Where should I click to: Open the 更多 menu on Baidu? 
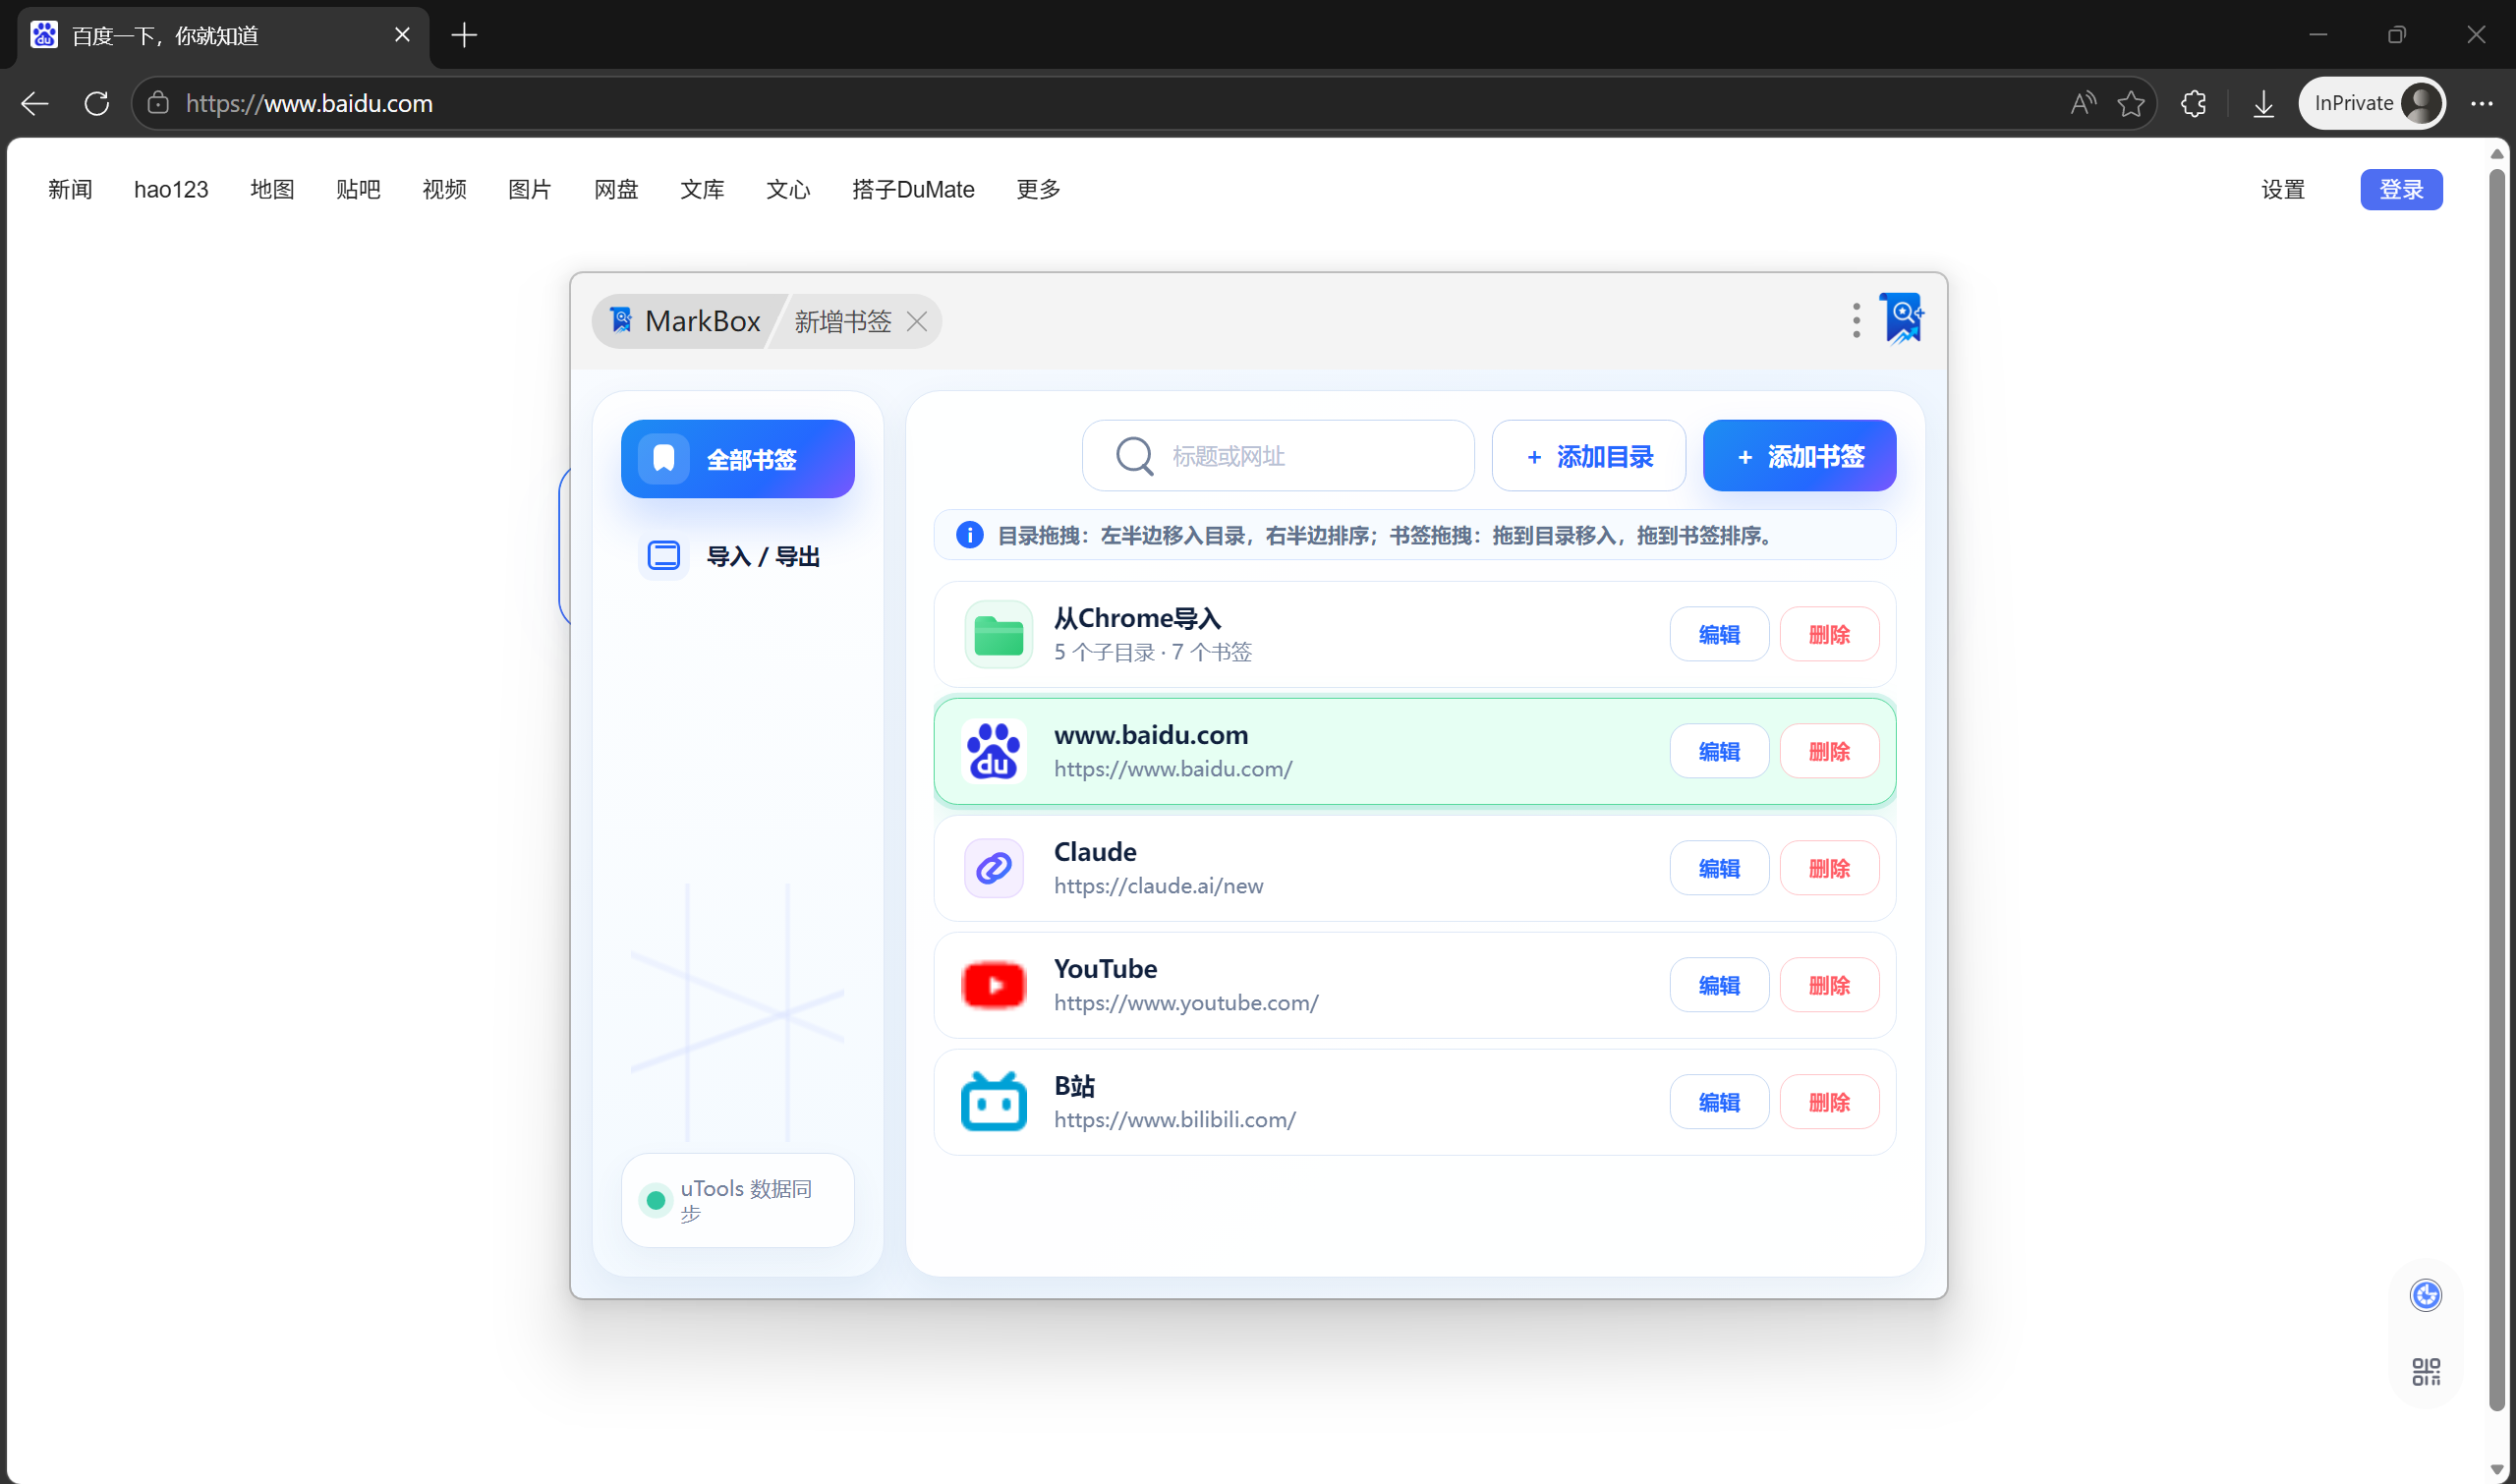point(1038,189)
